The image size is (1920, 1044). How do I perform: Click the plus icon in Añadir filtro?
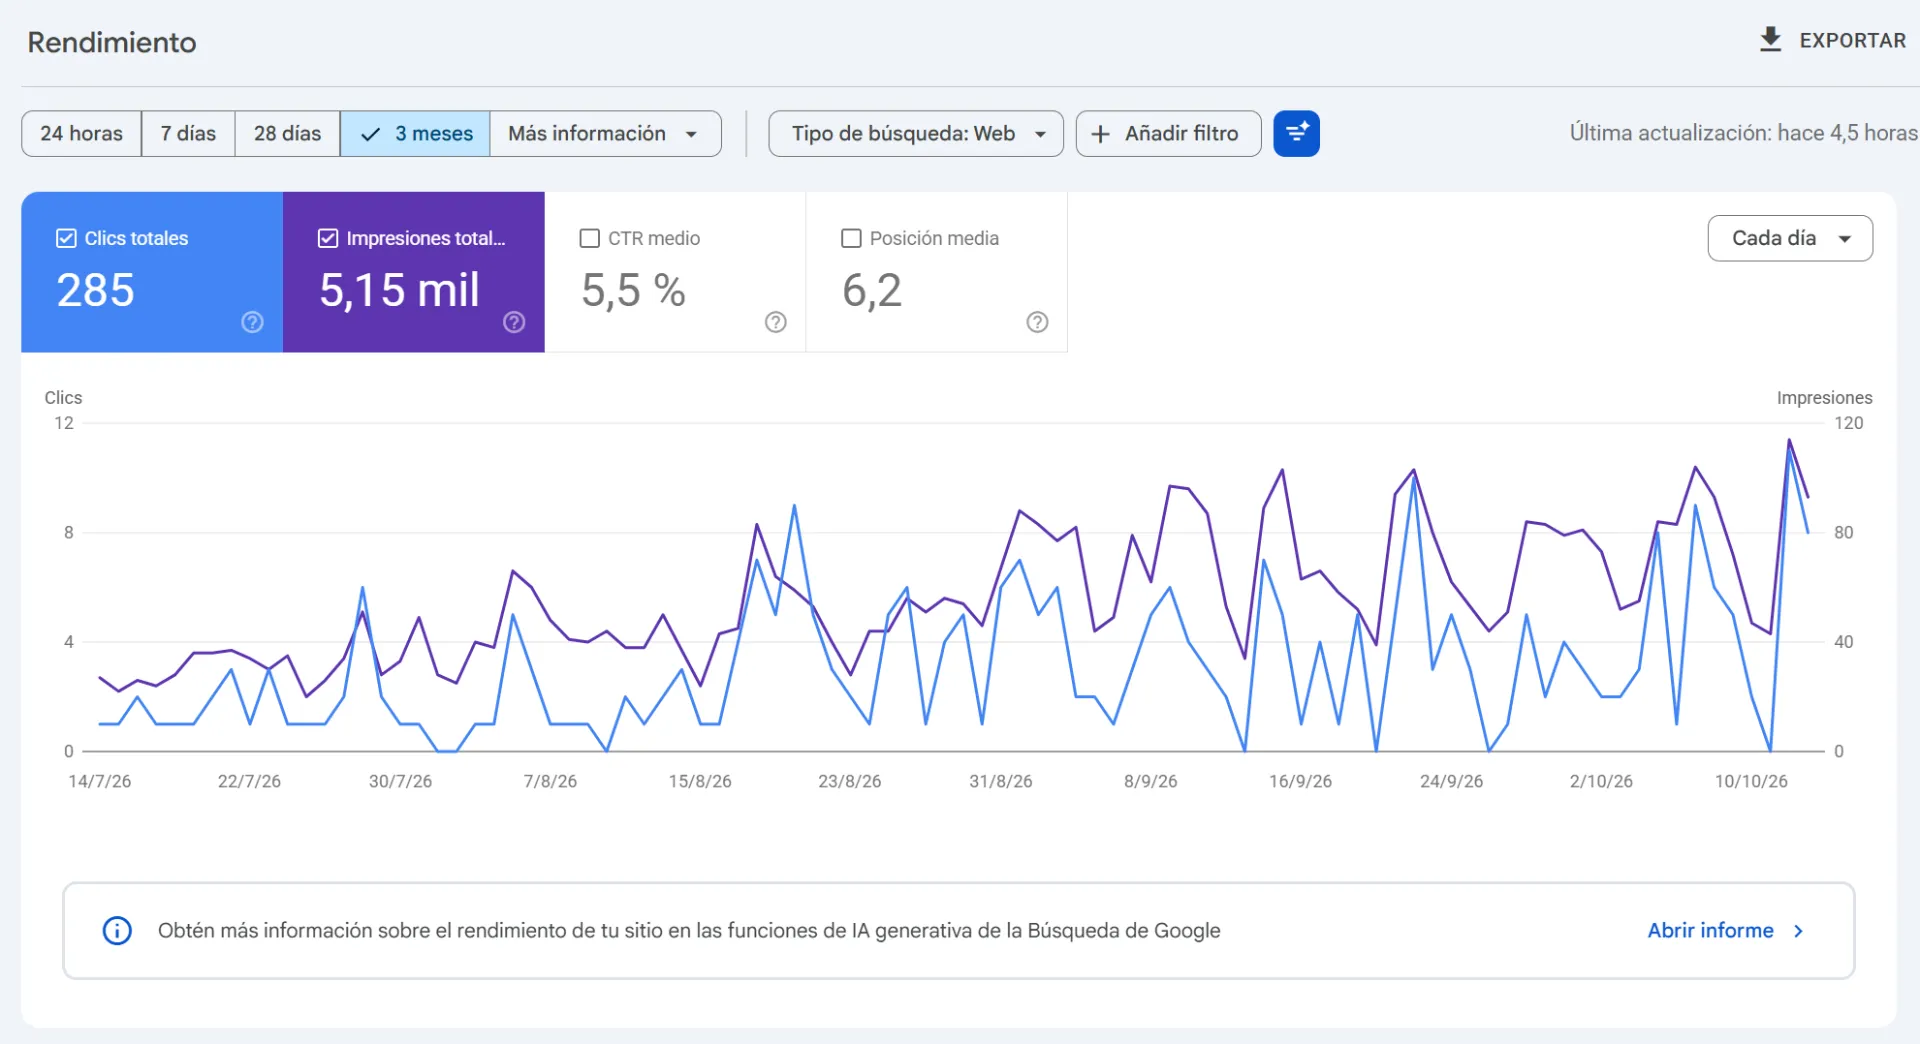[1100, 134]
